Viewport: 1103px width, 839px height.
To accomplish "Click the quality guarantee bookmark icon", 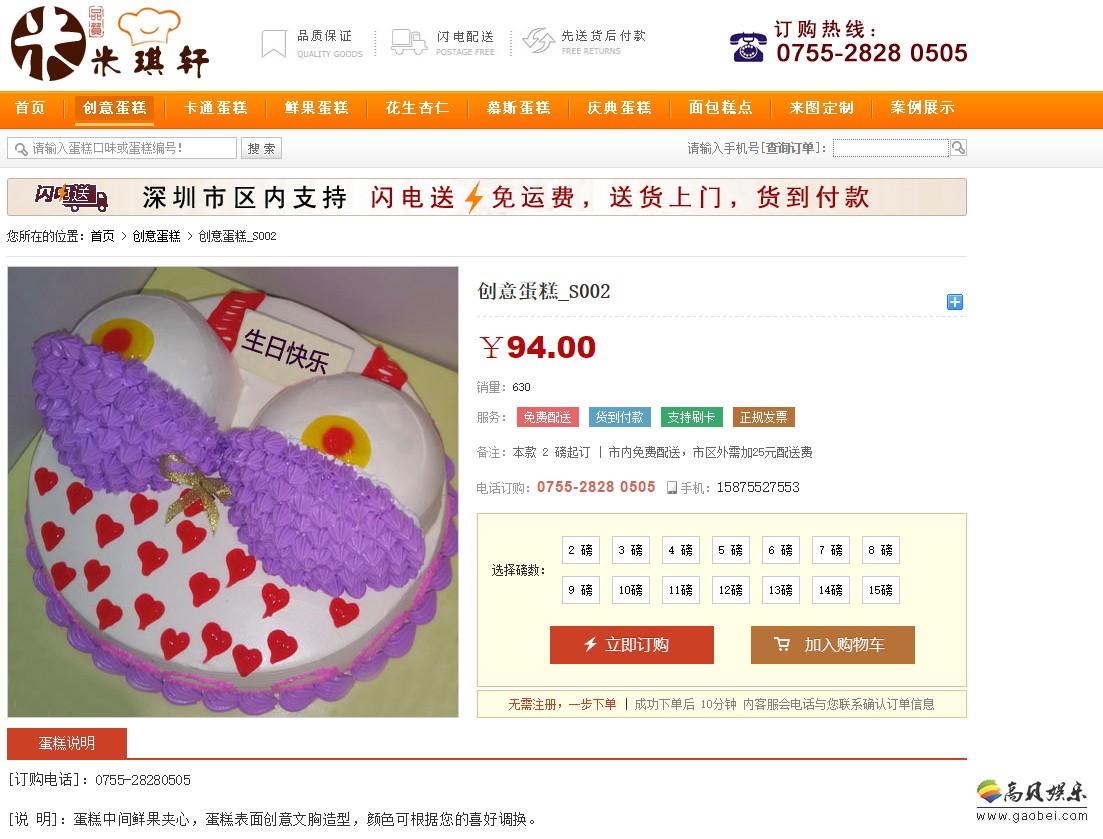I will (x=274, y=44).
